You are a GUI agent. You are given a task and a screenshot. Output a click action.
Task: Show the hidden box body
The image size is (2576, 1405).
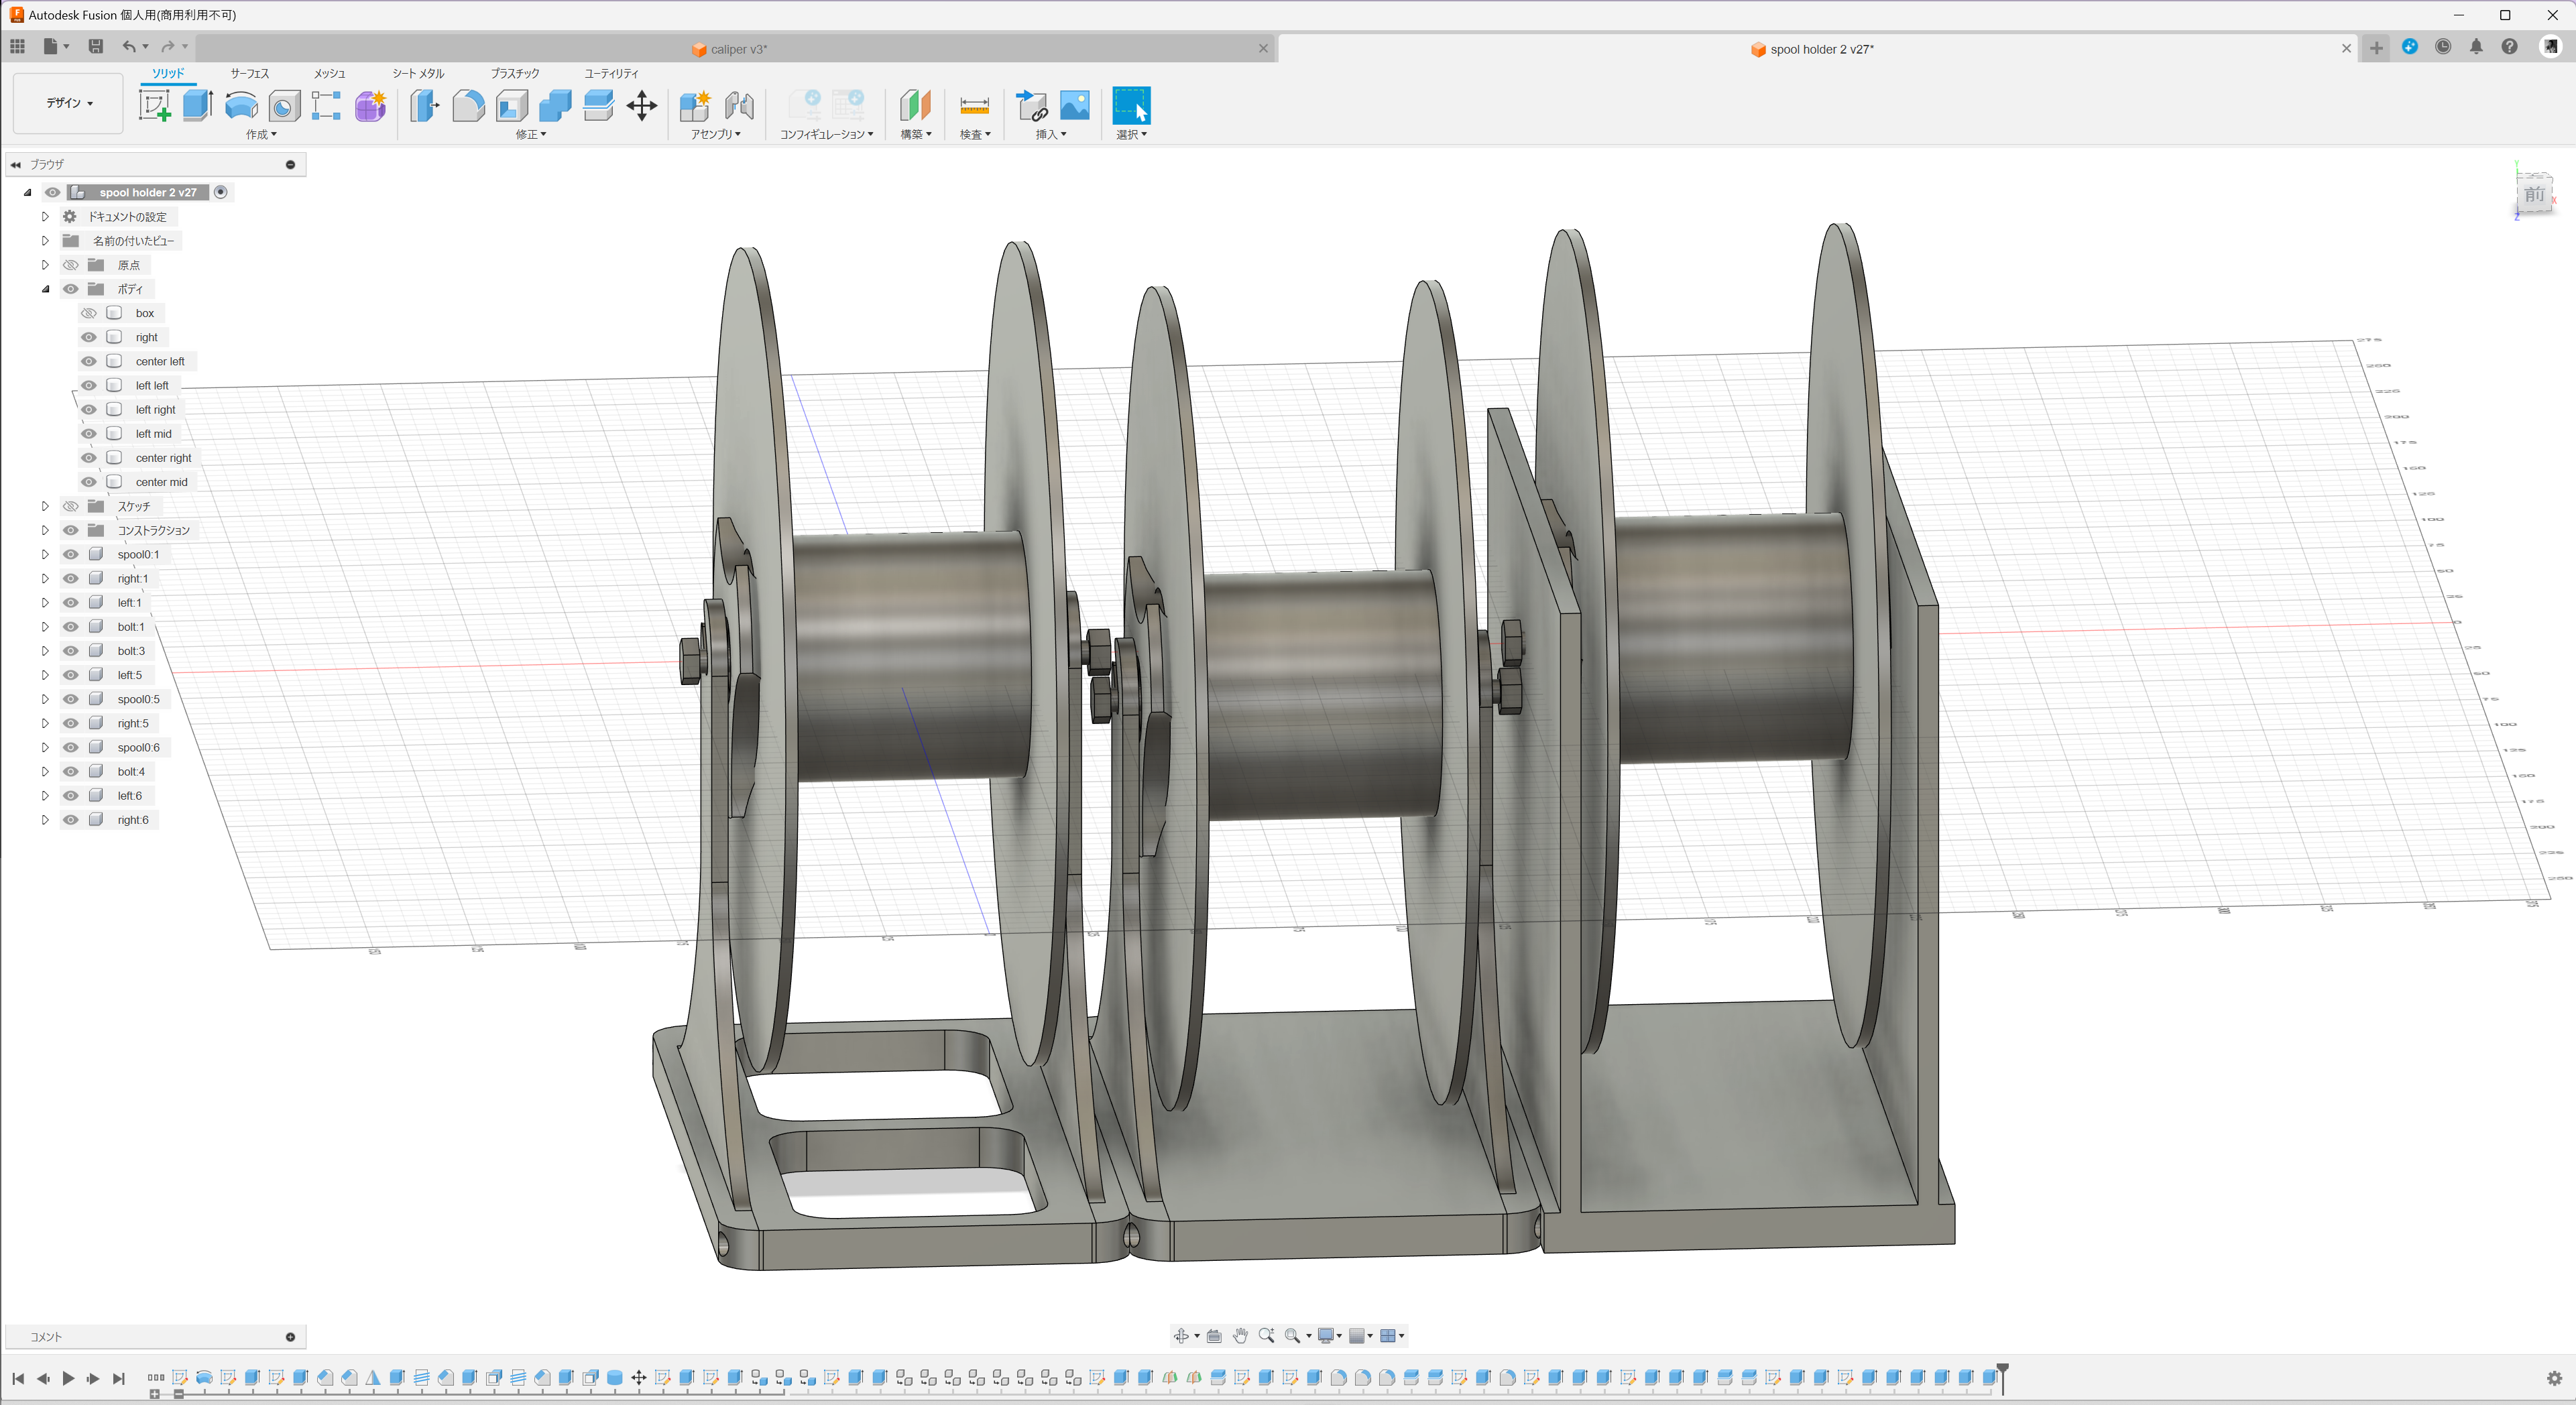[89, 313]
